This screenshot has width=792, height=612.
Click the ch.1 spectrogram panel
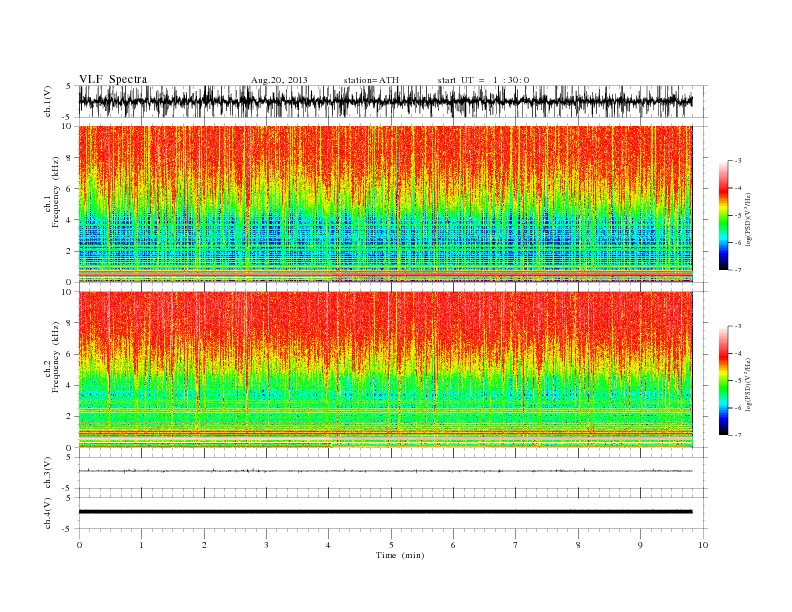click(386, 204)
